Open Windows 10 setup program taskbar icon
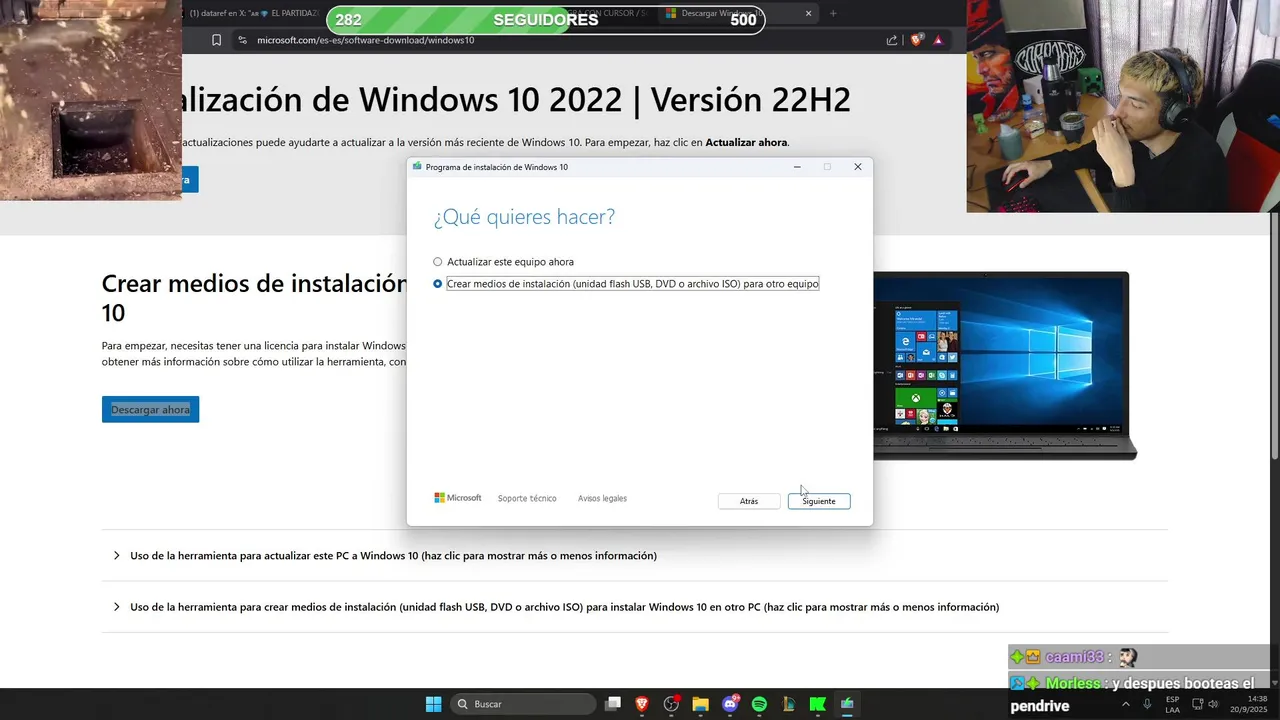Viewport: 1280px width, 720px height. click(847, 704)
